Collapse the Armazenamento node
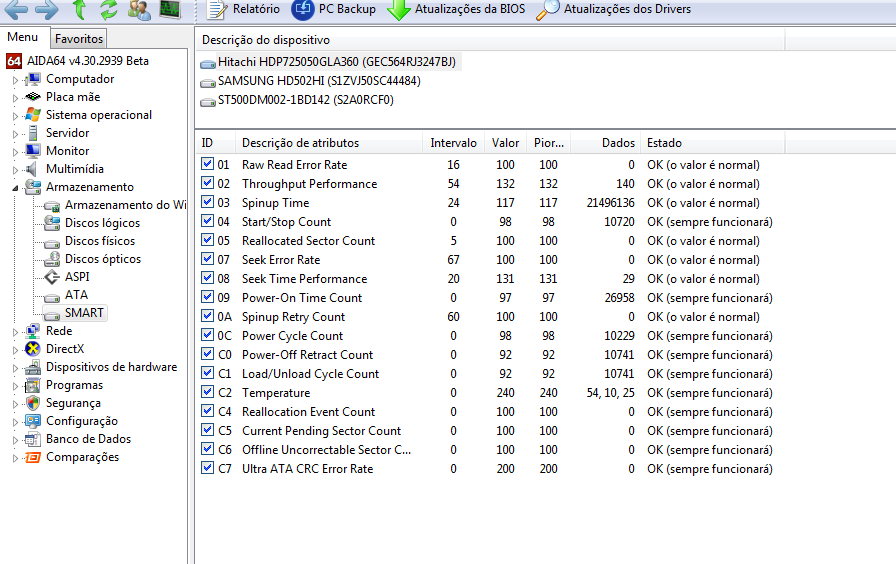The image size is (896, 564). (15, 188)
